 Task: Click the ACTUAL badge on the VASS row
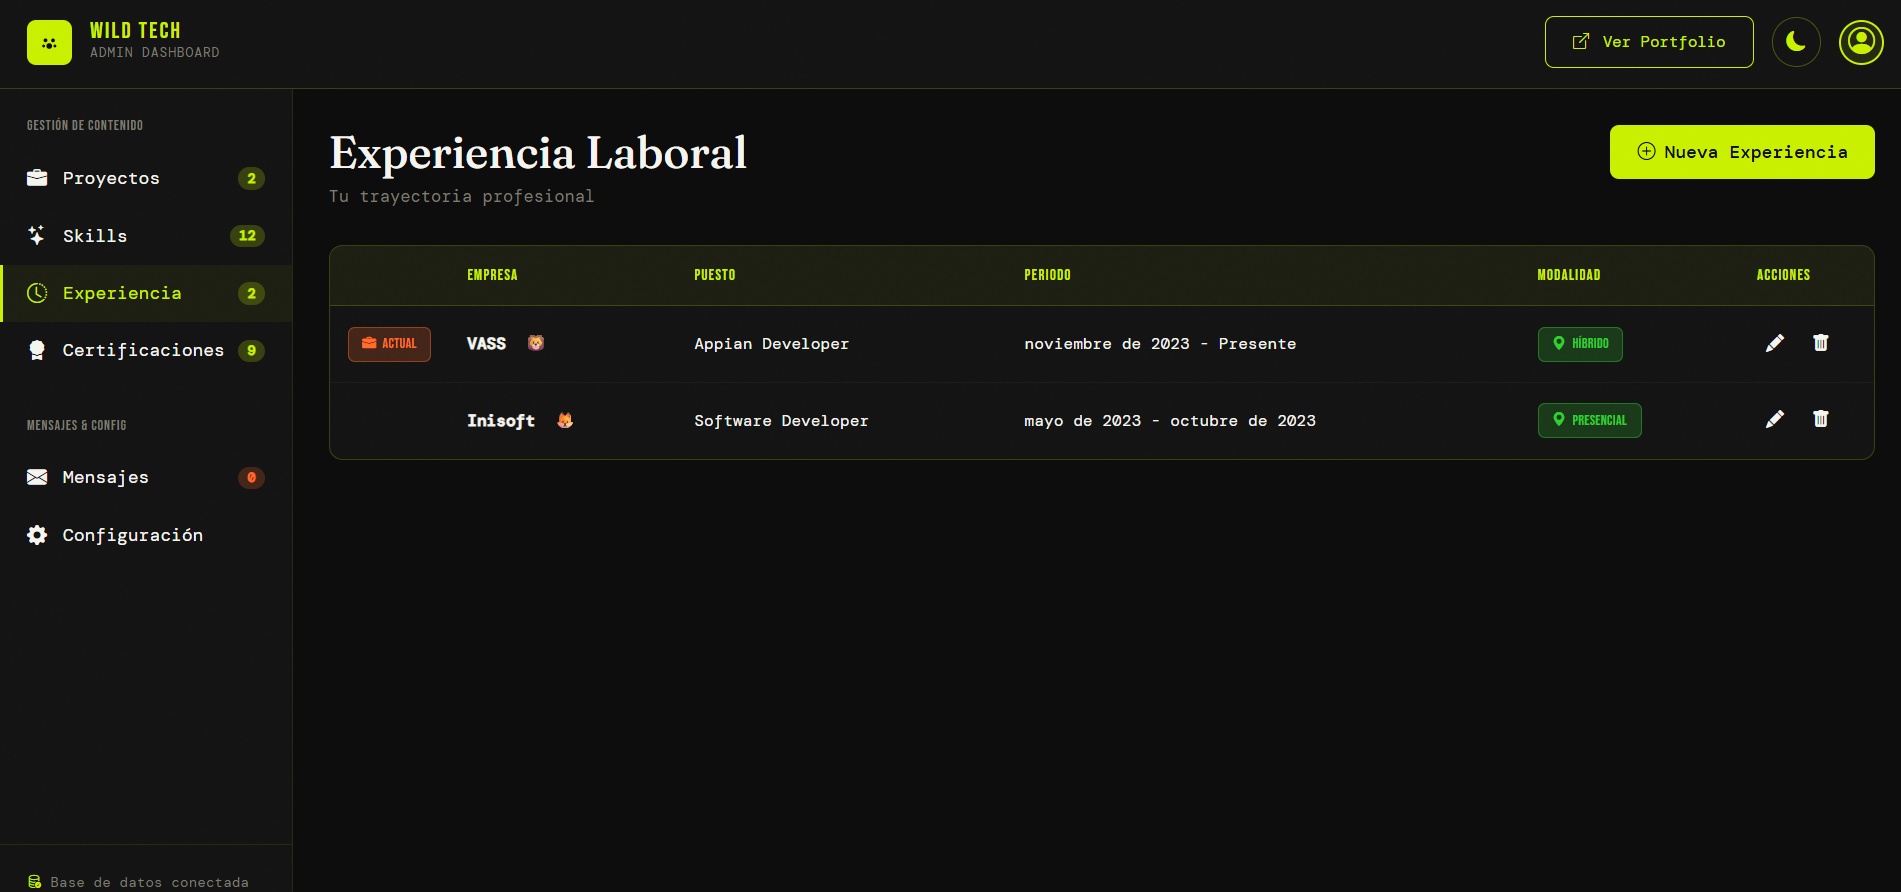[x=389, y=344]
